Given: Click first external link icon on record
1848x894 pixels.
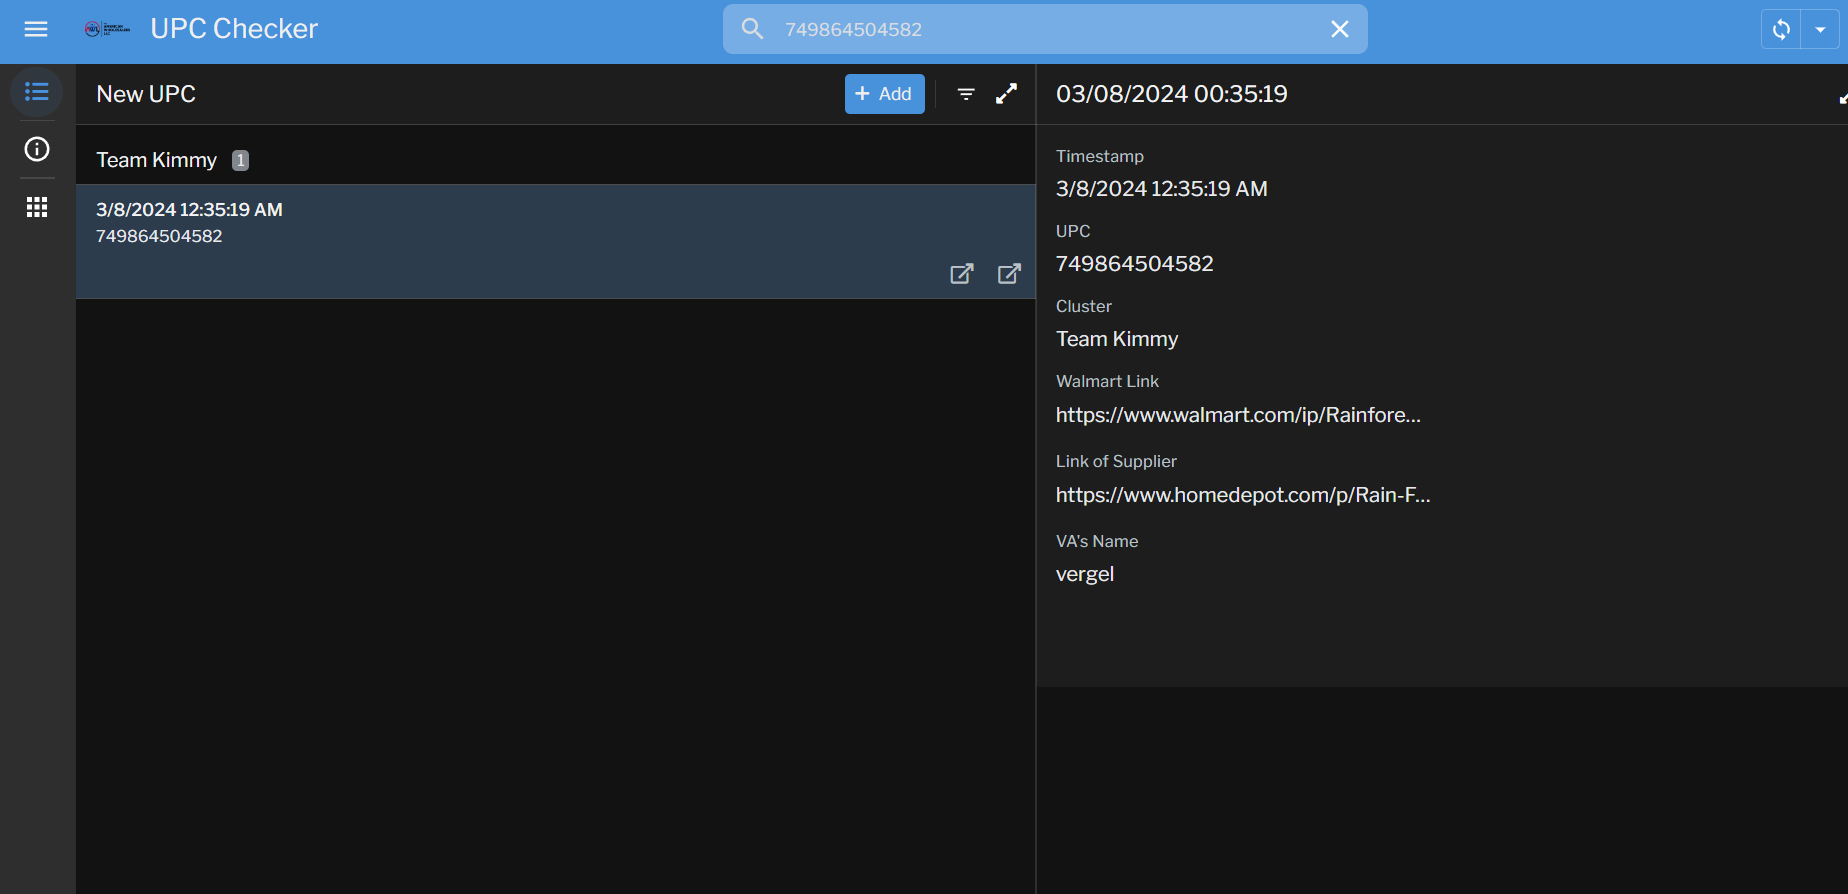Looking at the screenshot, I should (961, 274).
